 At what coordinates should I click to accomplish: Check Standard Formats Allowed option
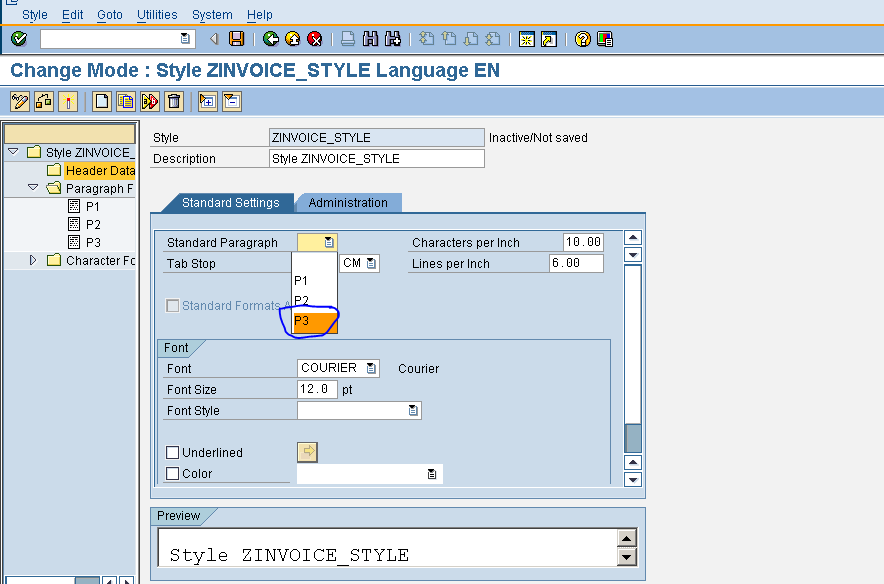tap(172, 306)
